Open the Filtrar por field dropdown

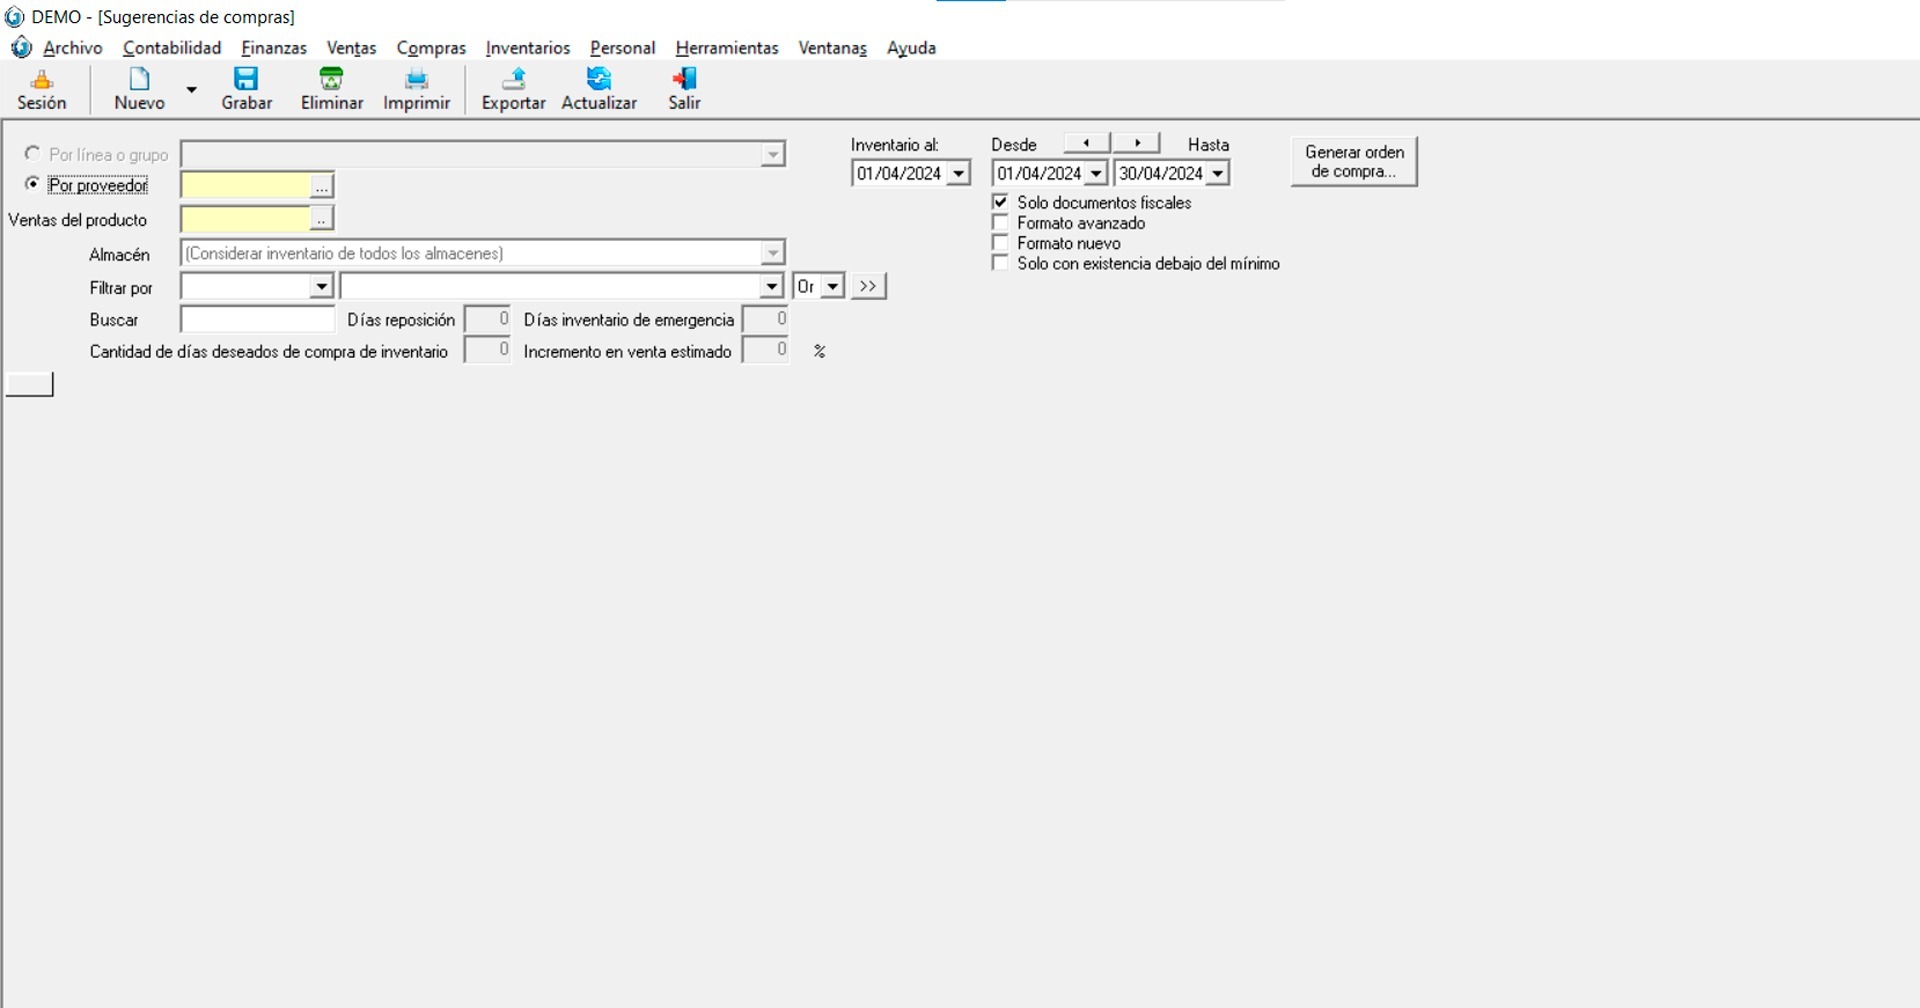pos(321,287)
